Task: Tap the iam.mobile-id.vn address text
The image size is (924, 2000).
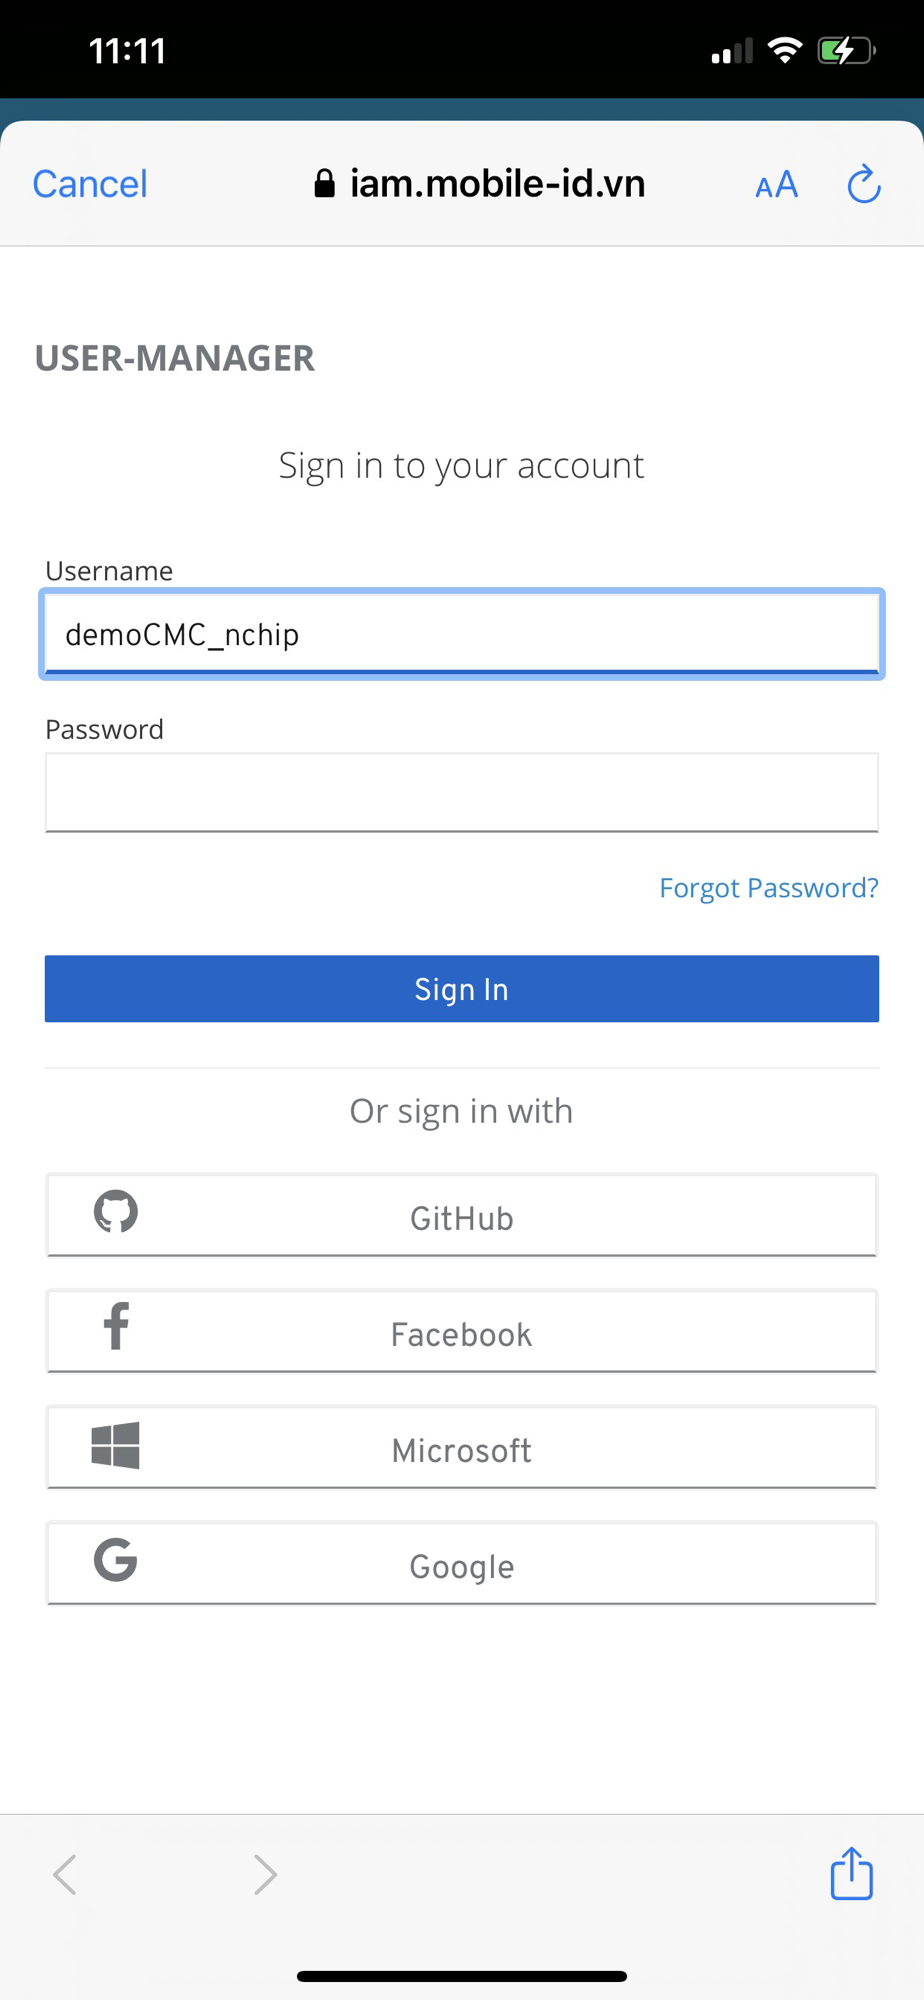Action: click(x=497, y=184)
